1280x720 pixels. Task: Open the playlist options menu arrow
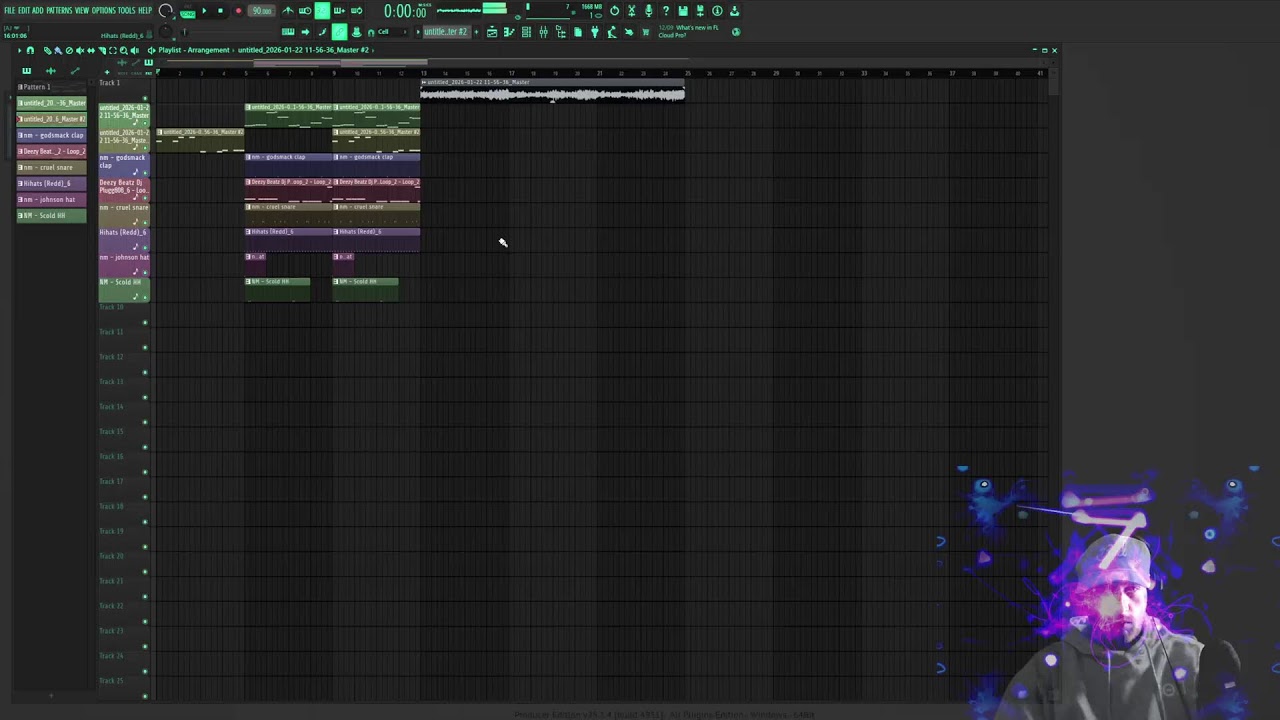[x=19, y=50]
